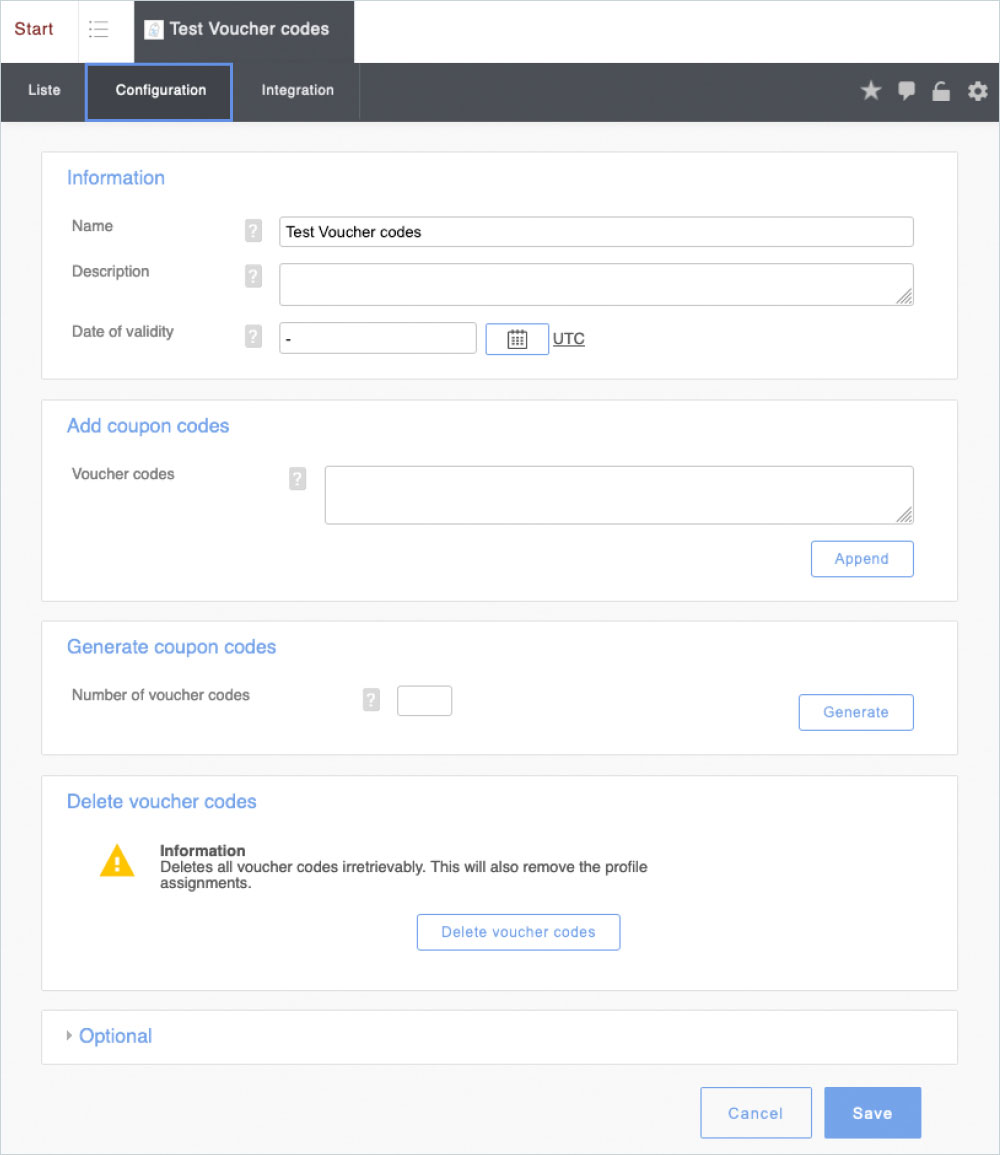Focus the Name input field
Screen dimensions: 1000x1155
point(596,232)
